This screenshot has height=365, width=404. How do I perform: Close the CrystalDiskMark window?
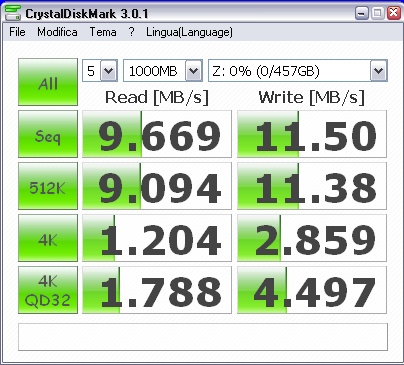click(x=394, y=13)
